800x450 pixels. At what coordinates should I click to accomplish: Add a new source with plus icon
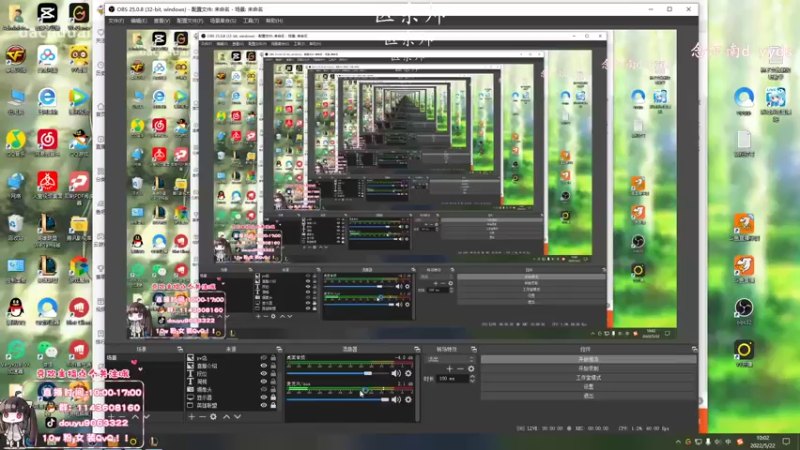coord(191,417)
